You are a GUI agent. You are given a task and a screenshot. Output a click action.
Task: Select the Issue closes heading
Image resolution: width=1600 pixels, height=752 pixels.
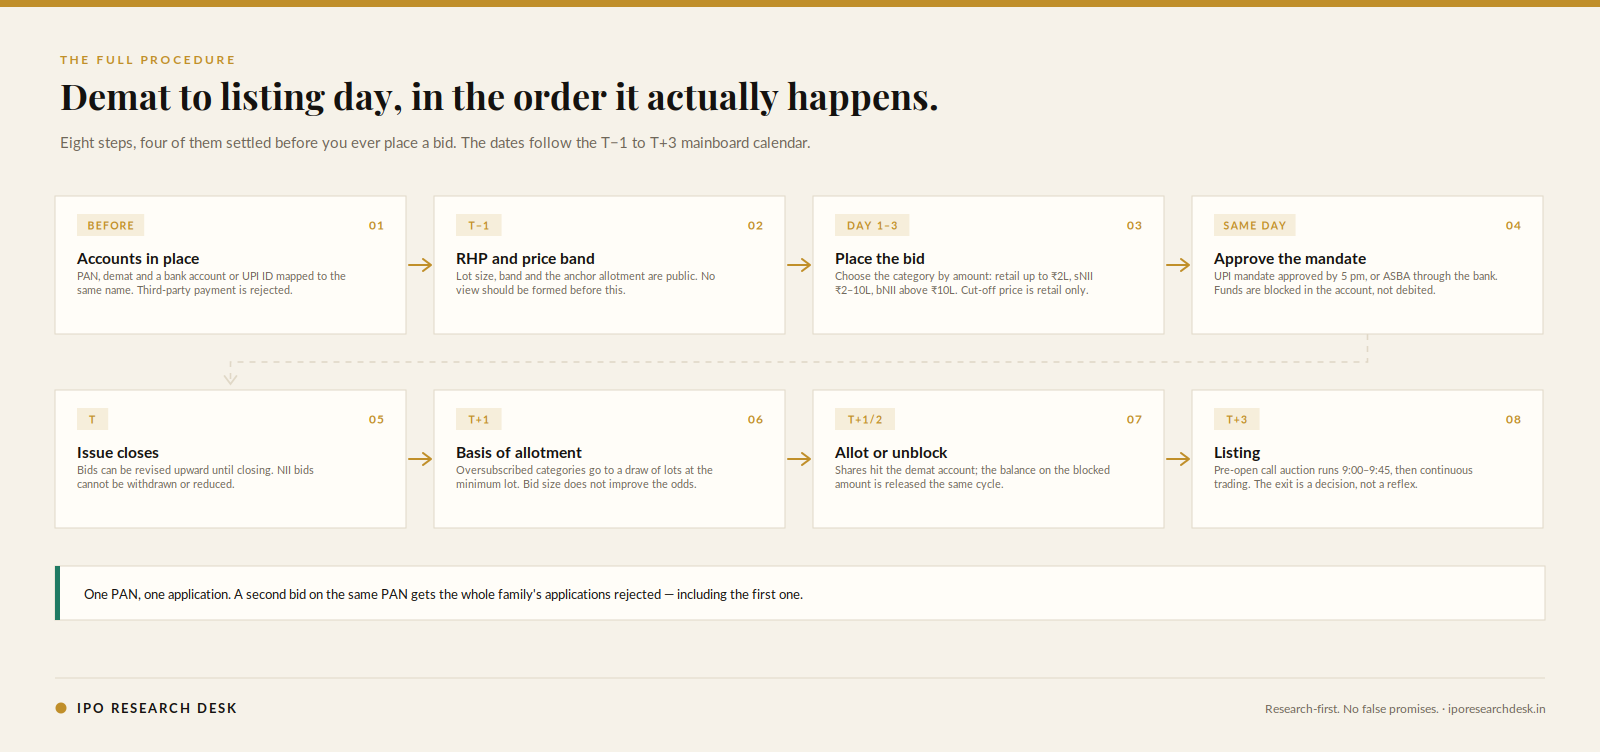[x=118, y=453]
